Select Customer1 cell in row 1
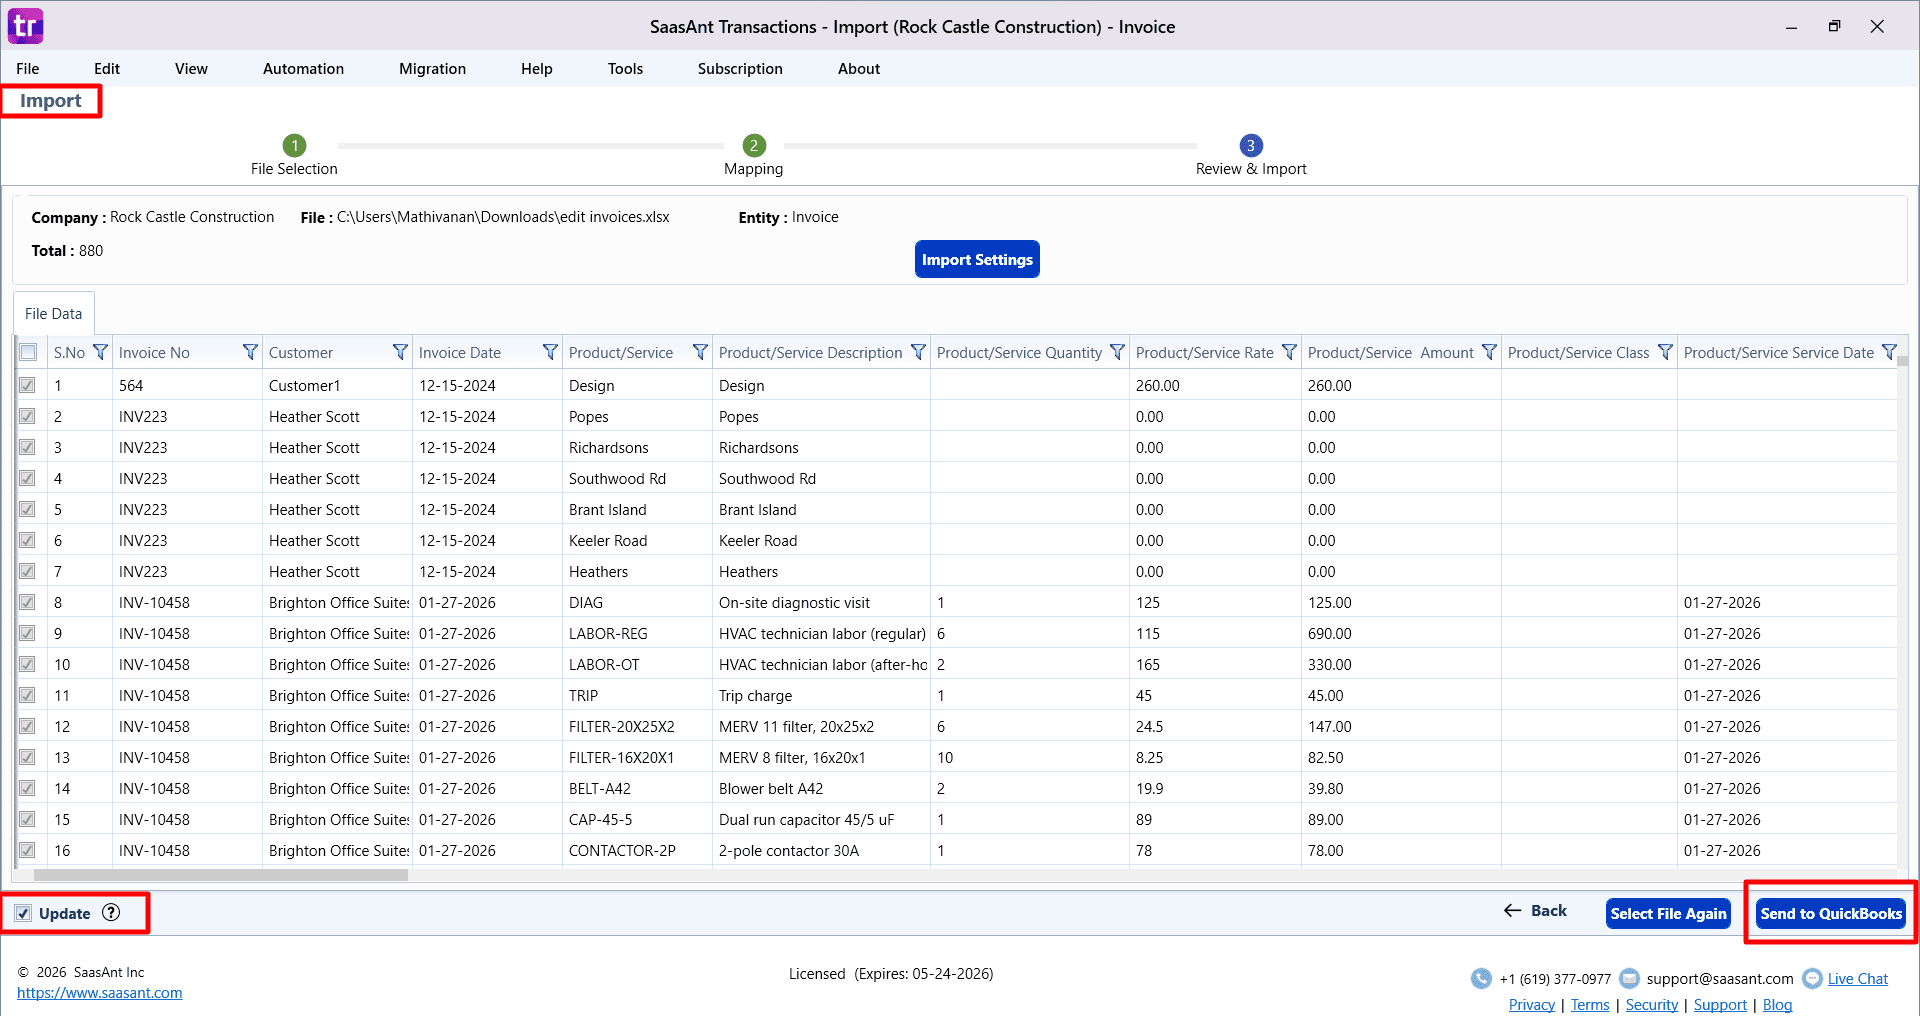 (x=338, y=385)
